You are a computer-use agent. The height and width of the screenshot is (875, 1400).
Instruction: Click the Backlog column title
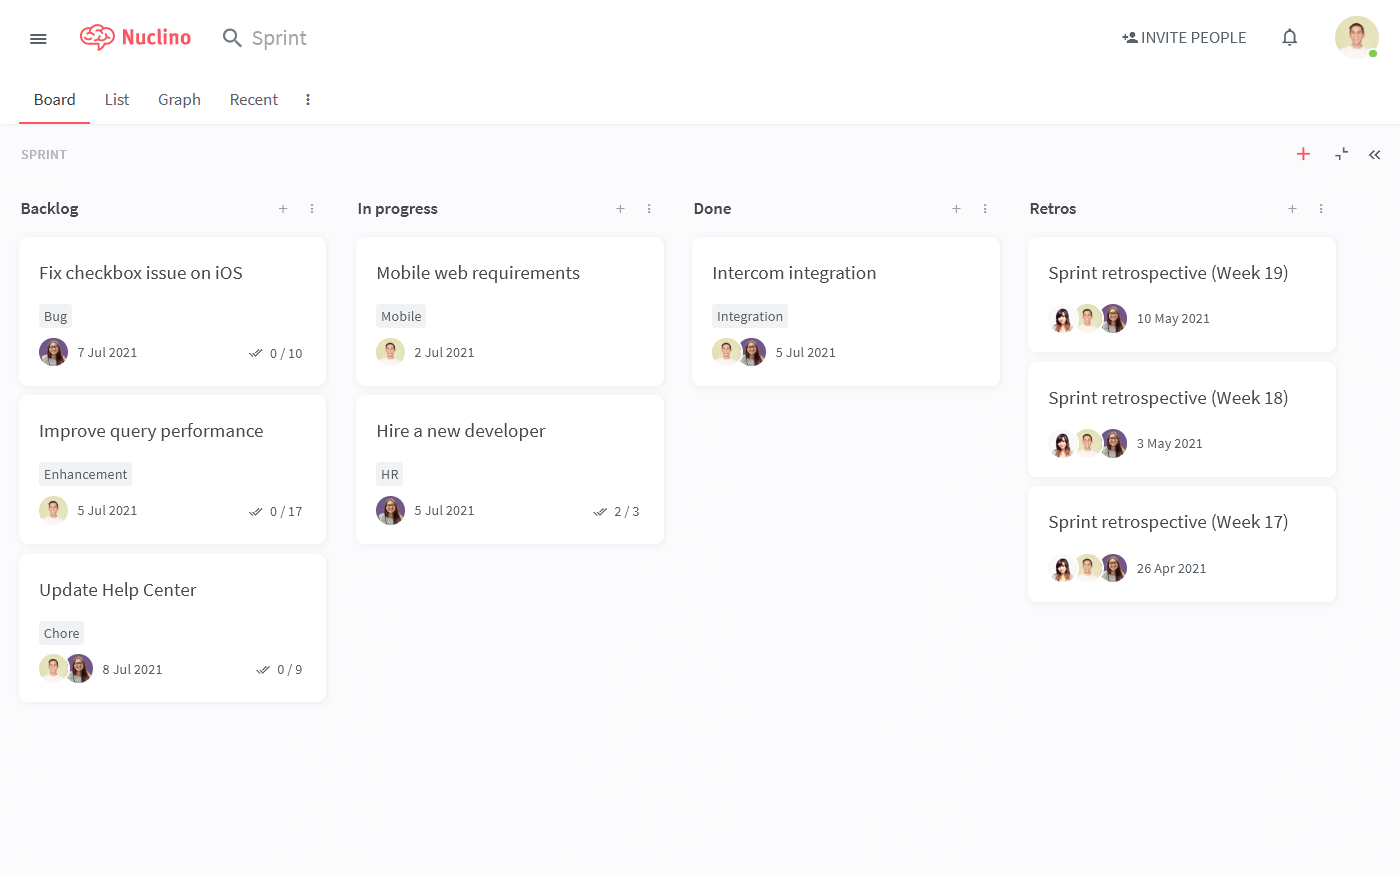(49, 209)
